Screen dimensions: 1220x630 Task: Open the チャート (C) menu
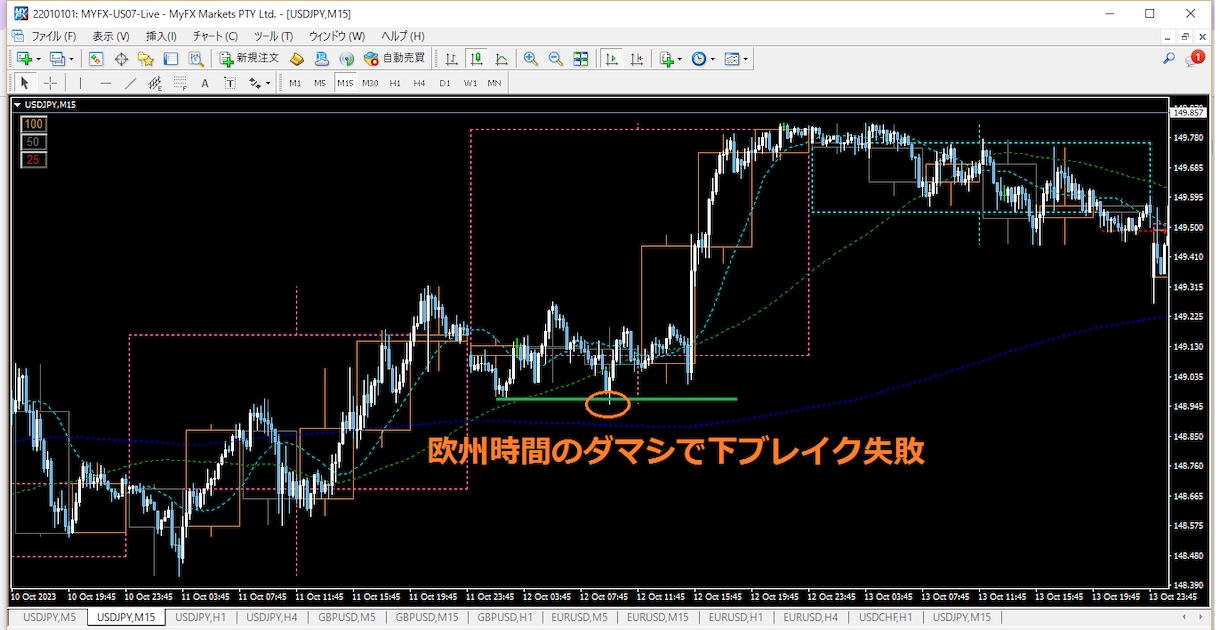(215, 36)
